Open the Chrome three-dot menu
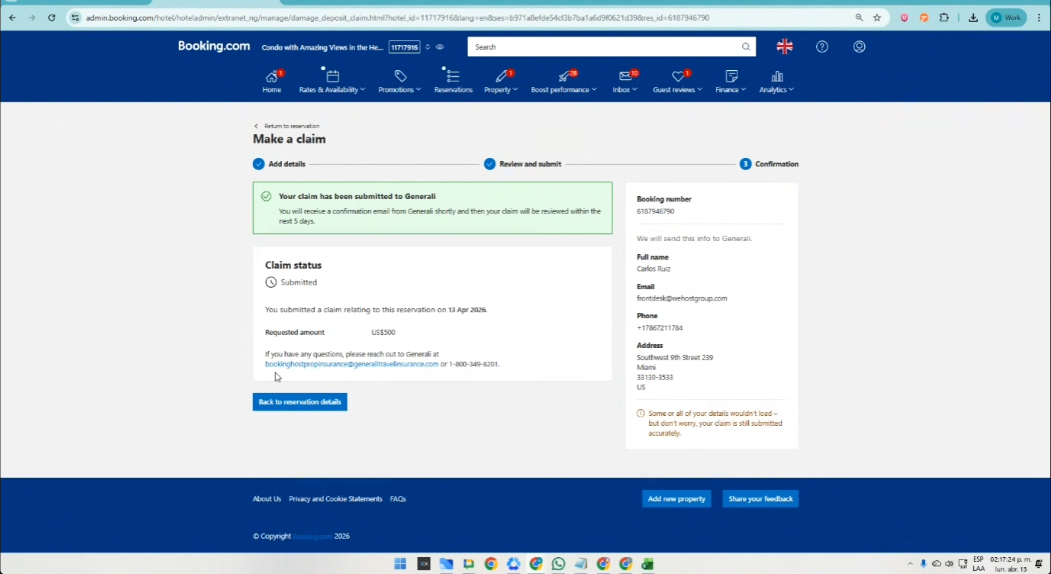 [x=1039, y=17]
